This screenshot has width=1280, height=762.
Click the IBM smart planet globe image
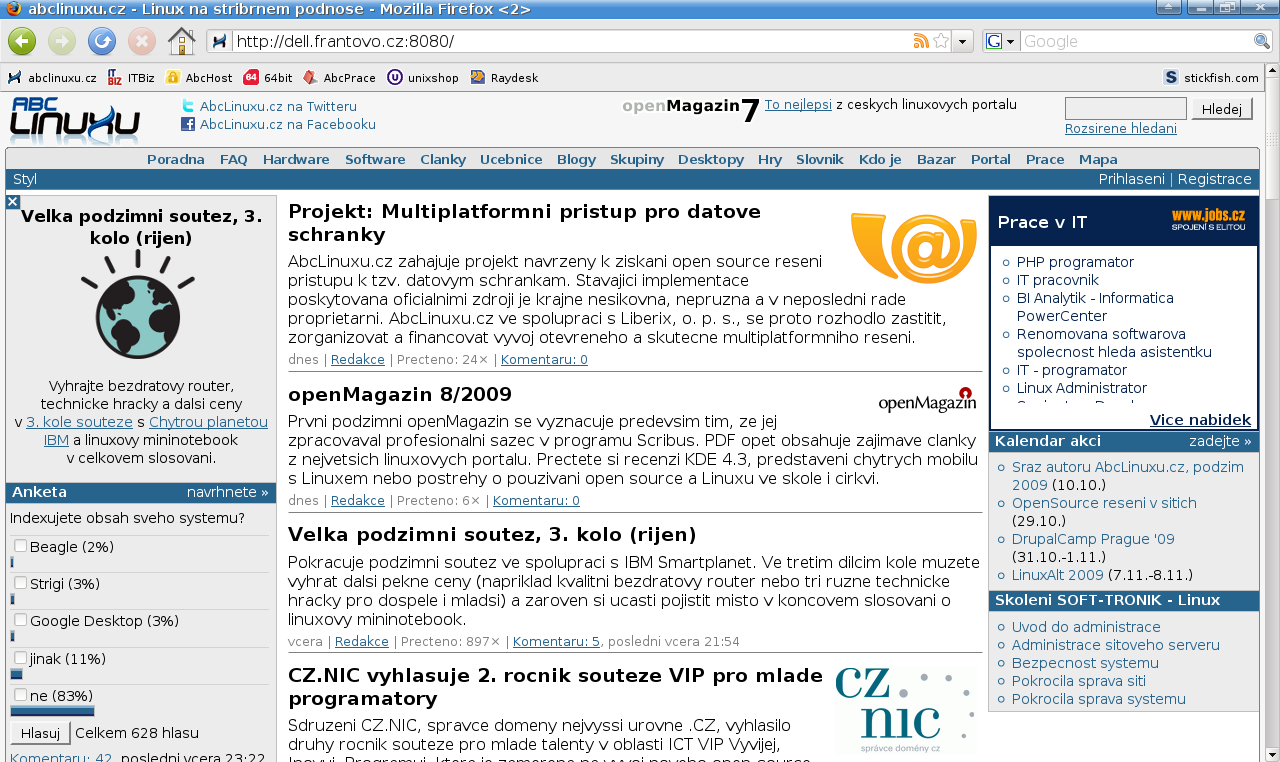click(x=139, y=304)
